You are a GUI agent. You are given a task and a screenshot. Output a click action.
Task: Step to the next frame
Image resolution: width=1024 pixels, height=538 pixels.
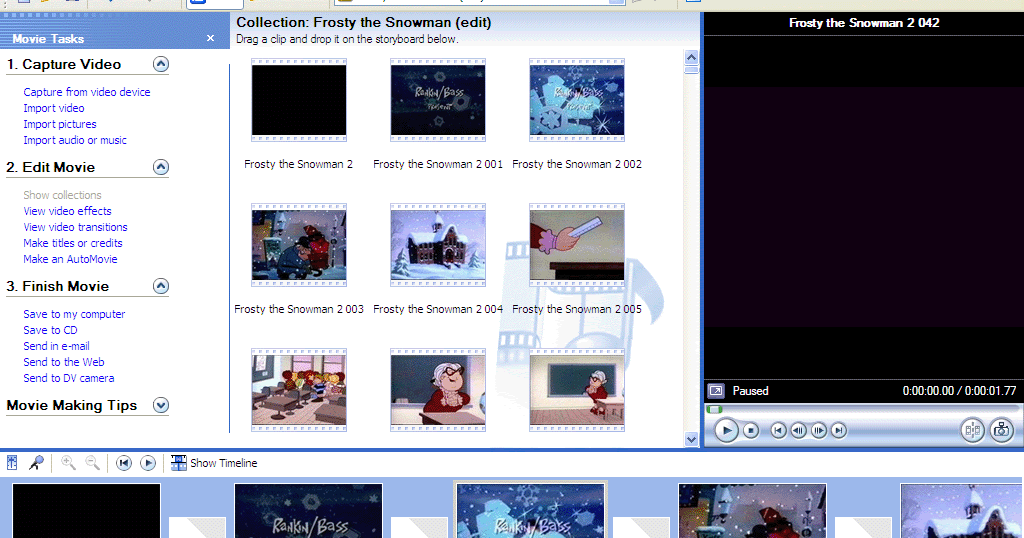(818, 430)
